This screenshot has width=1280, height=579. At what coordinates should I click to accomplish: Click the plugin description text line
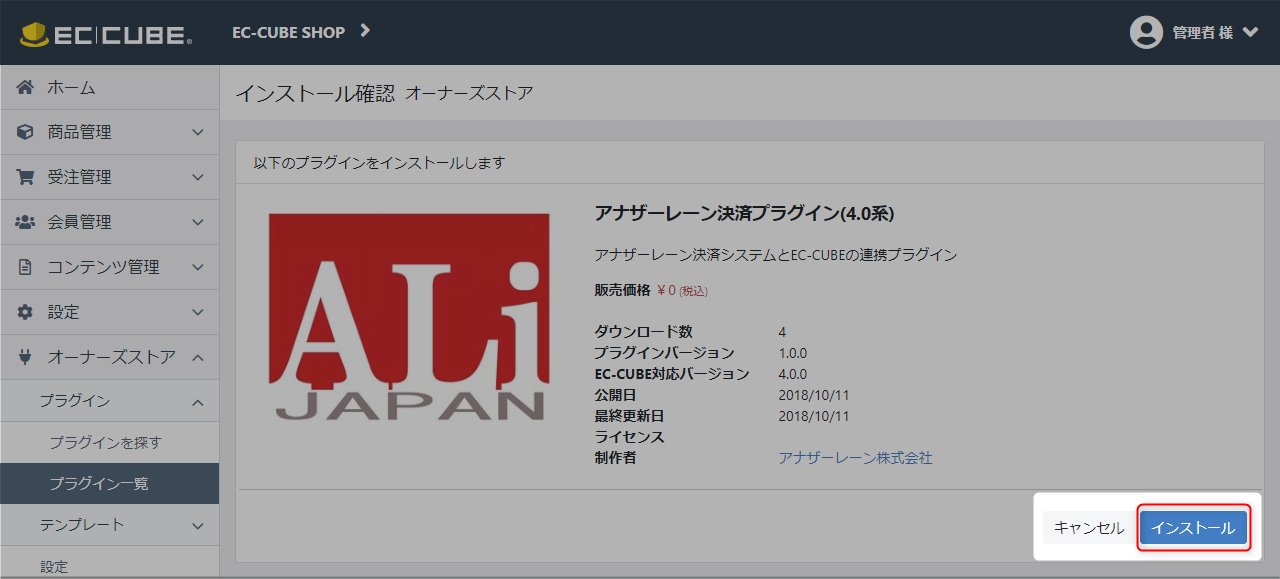776,255
